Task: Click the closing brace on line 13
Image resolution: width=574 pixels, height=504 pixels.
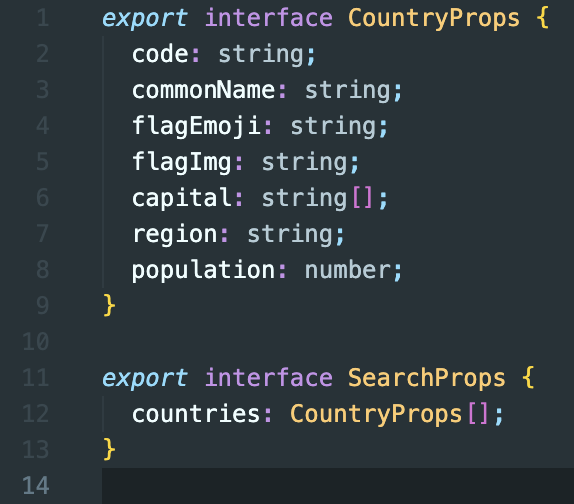Action: click(109, 449)
